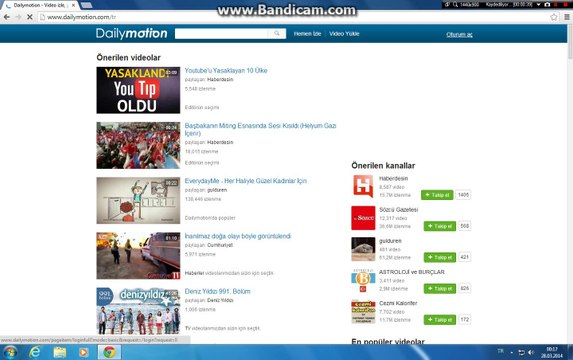Open gulduren channel avatar

pos(363,249)
